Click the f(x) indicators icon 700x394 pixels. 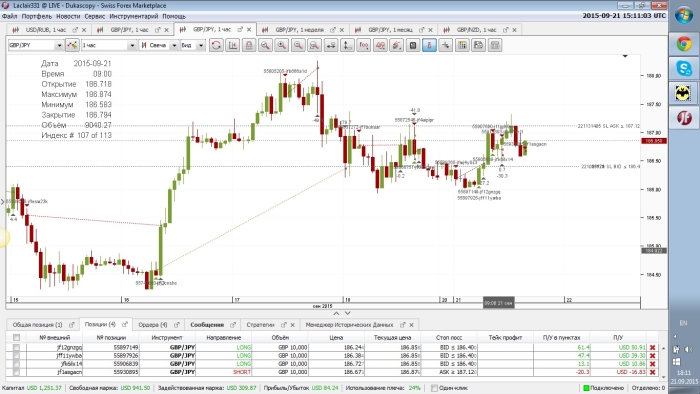(x=364, y=45)
